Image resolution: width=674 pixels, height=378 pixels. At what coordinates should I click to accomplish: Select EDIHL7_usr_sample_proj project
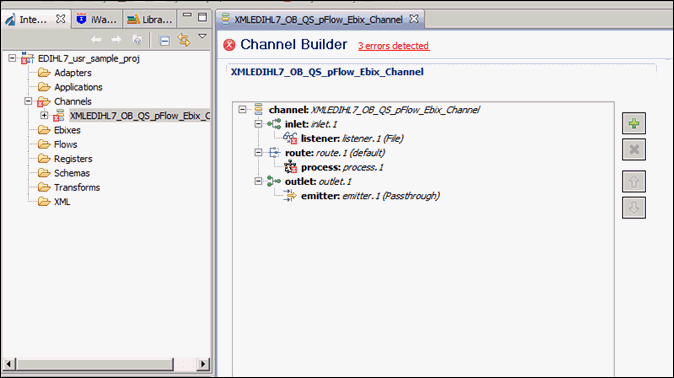tap(89, 58)
